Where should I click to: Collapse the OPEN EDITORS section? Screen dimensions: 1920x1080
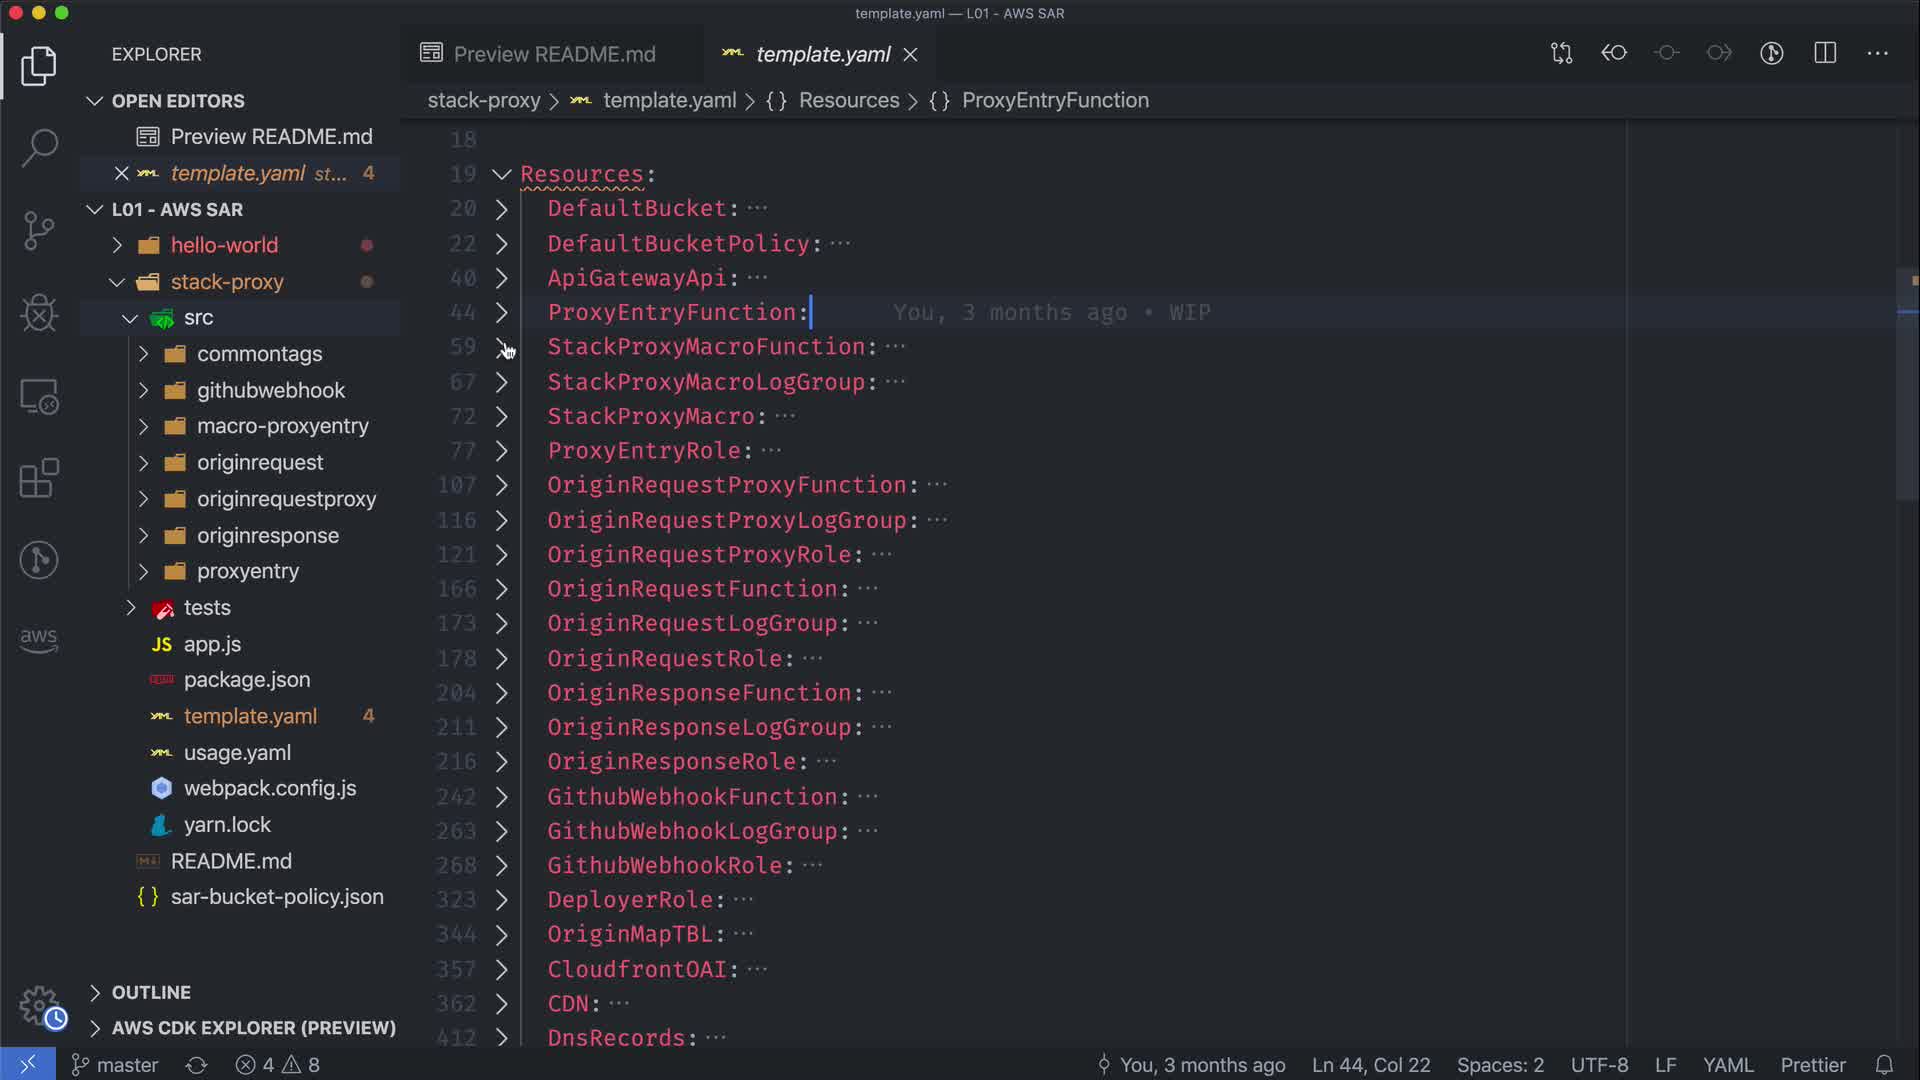point(177,101)
